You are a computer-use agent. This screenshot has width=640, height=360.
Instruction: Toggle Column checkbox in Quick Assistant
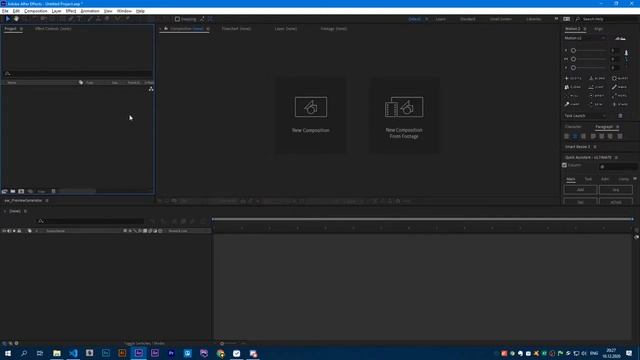pos(564,165)
